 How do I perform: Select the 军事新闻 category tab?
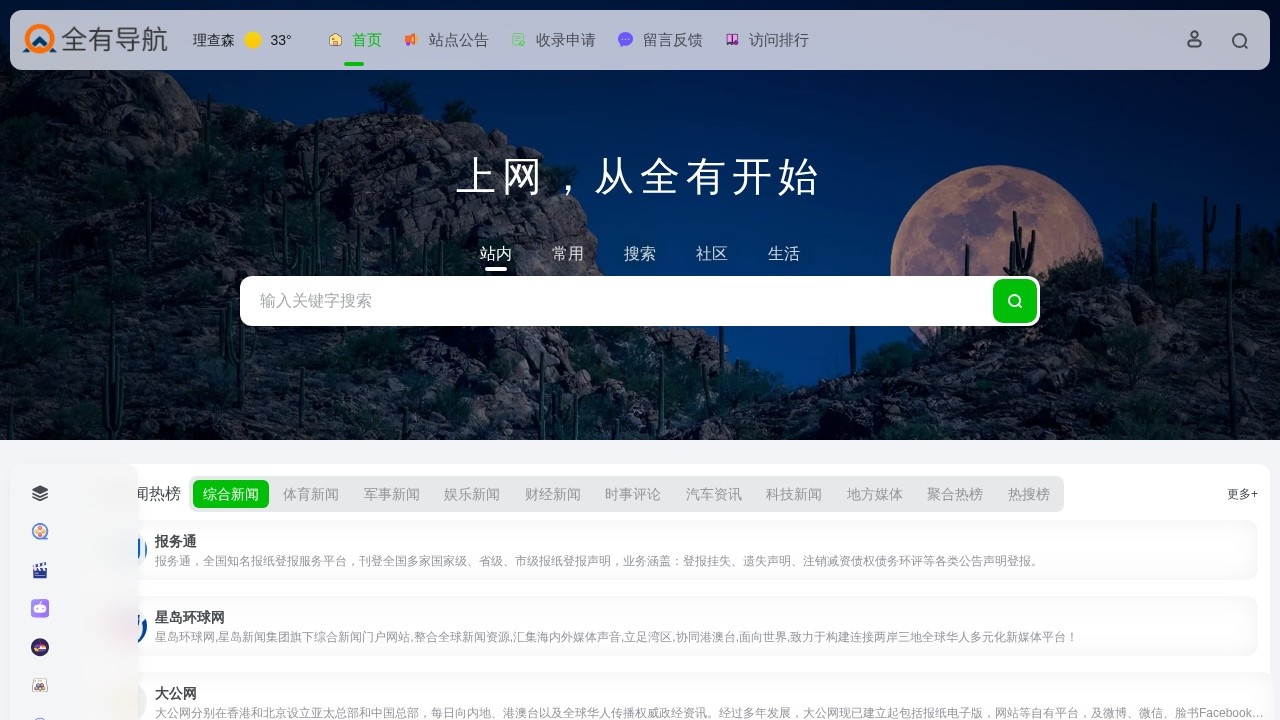tap(392, 494)
